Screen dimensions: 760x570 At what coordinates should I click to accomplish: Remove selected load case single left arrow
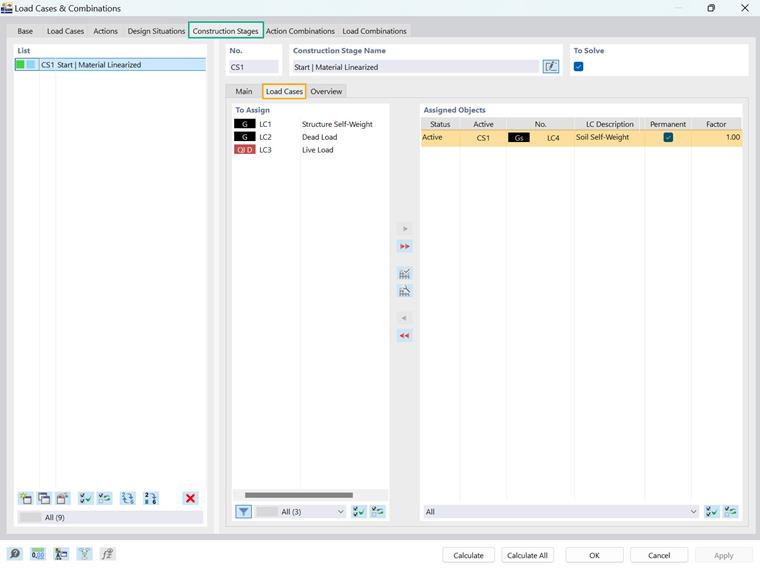[405, 318]
